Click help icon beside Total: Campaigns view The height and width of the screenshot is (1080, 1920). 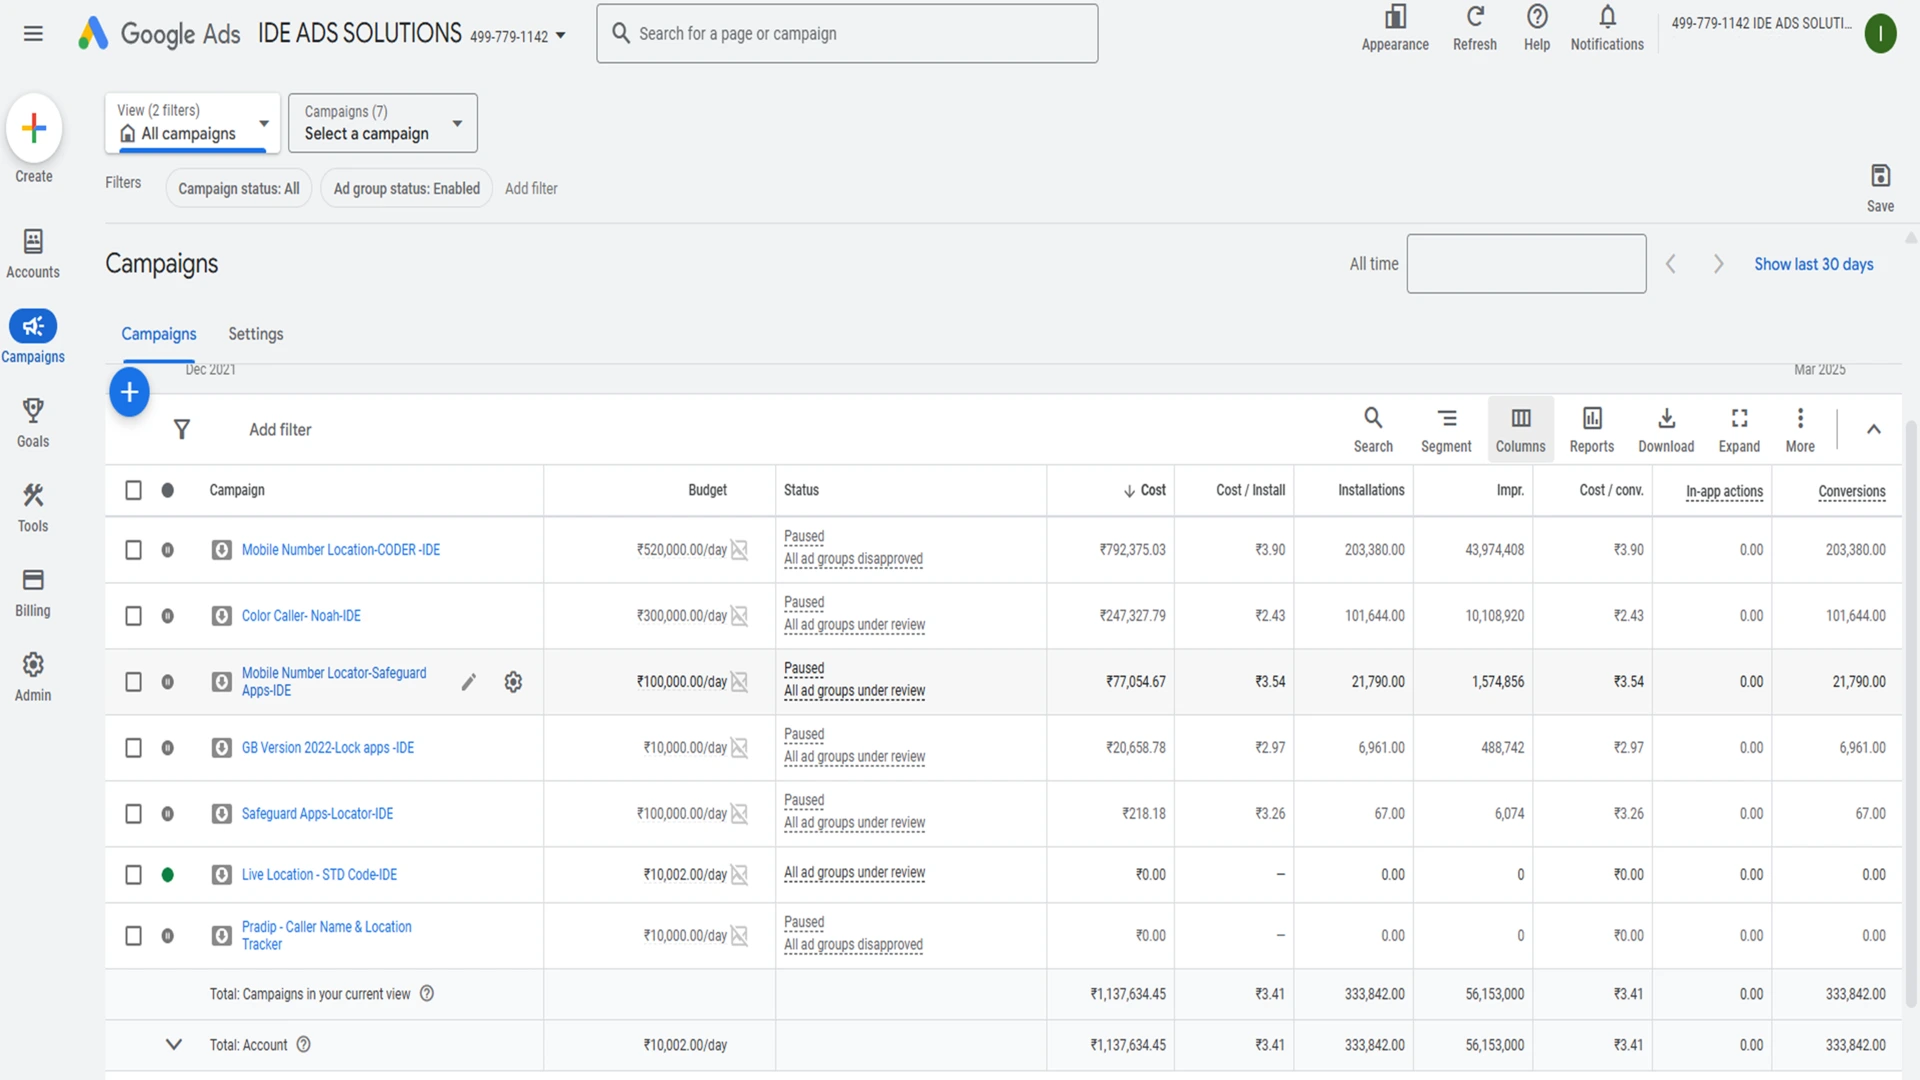(427, 994)
